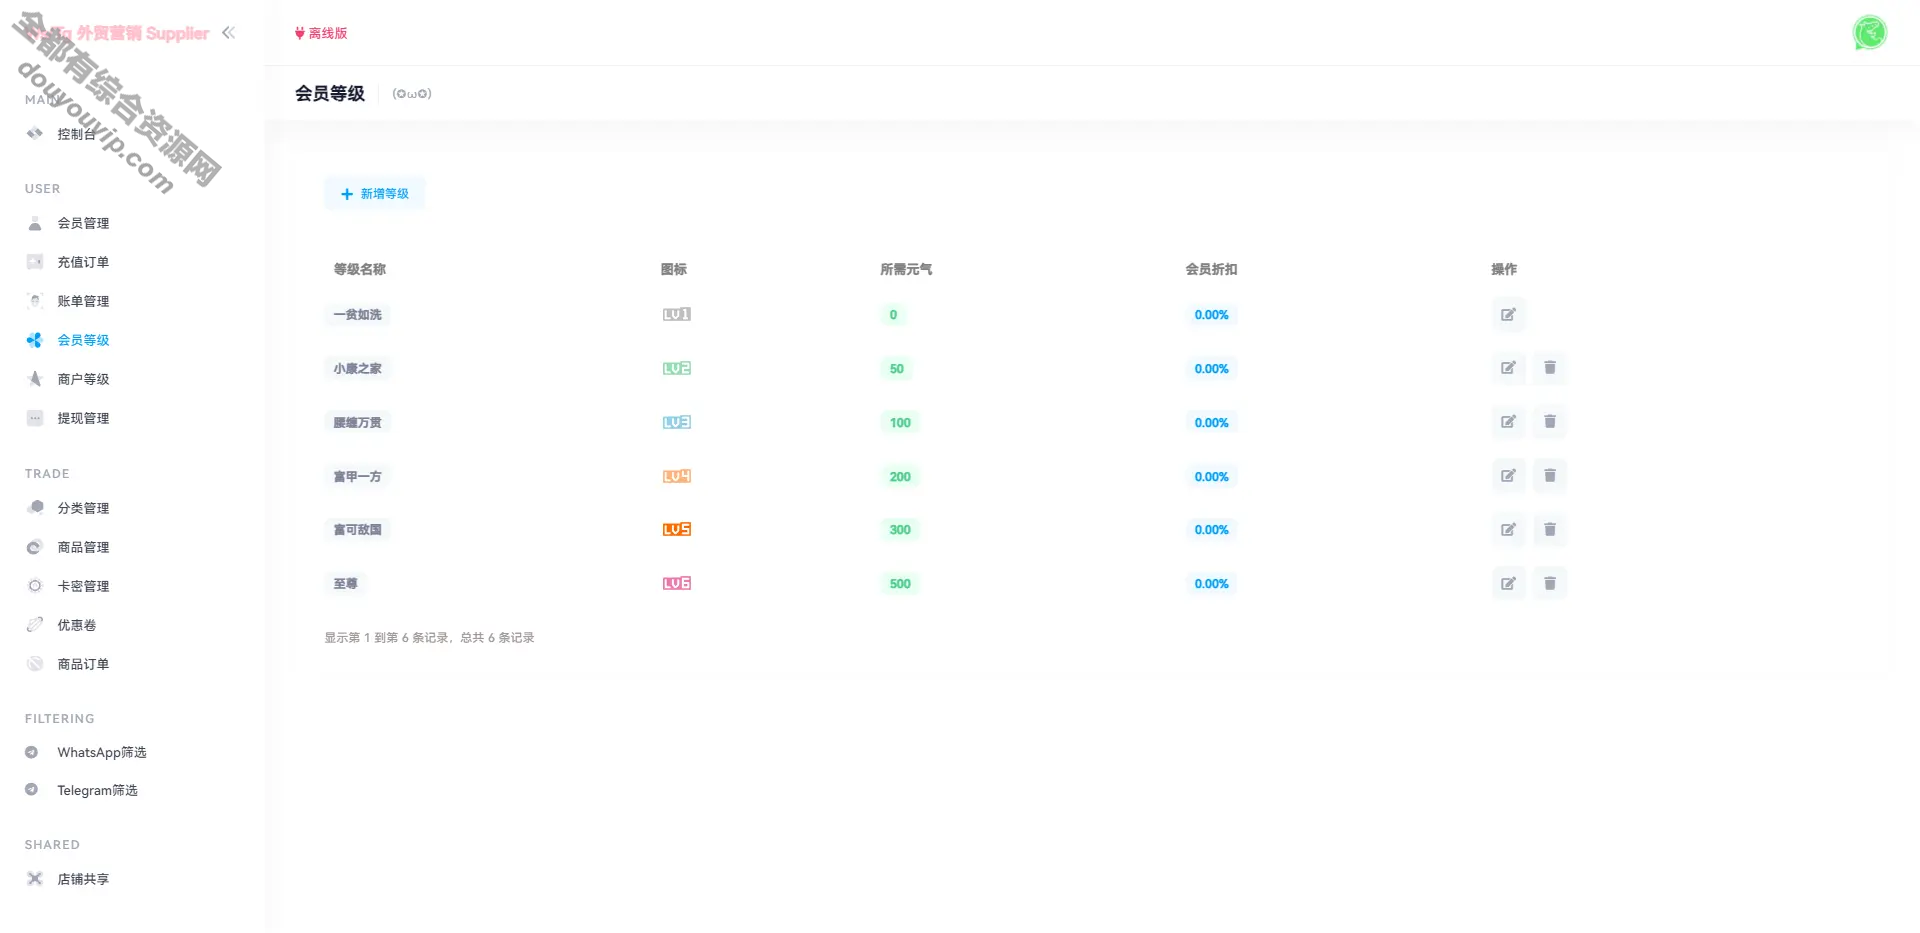Click the required value 300
The image size is (1920, 933).
[x=901, y=530]
